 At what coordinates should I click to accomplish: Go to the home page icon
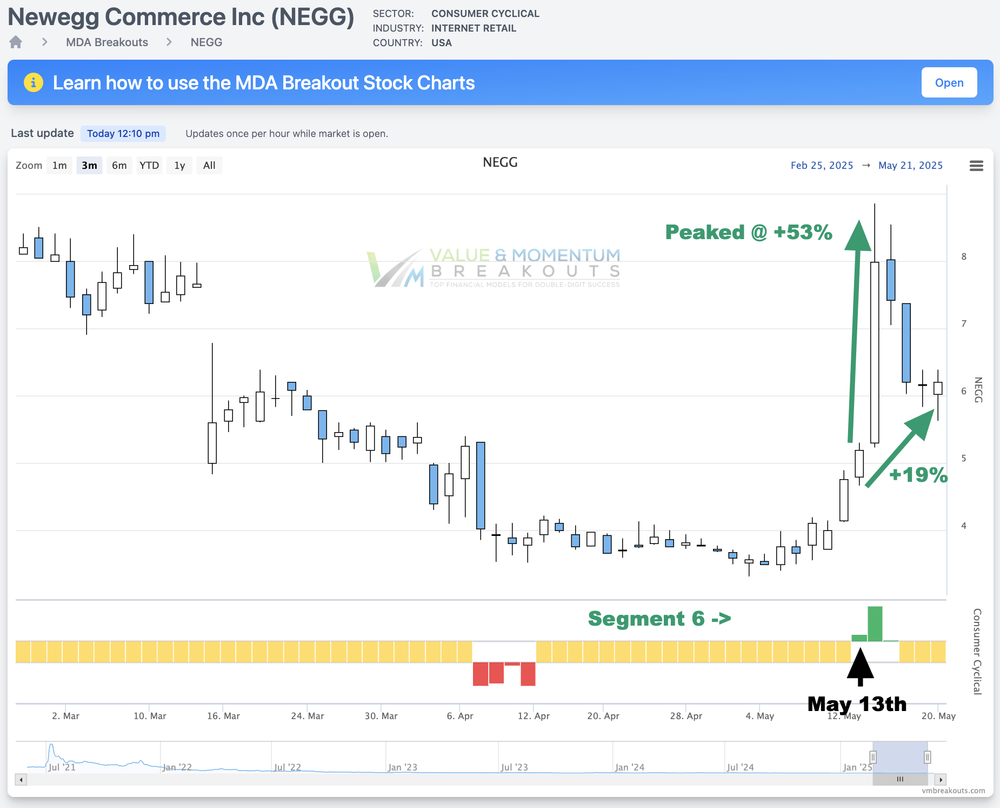tap(16, 42)
